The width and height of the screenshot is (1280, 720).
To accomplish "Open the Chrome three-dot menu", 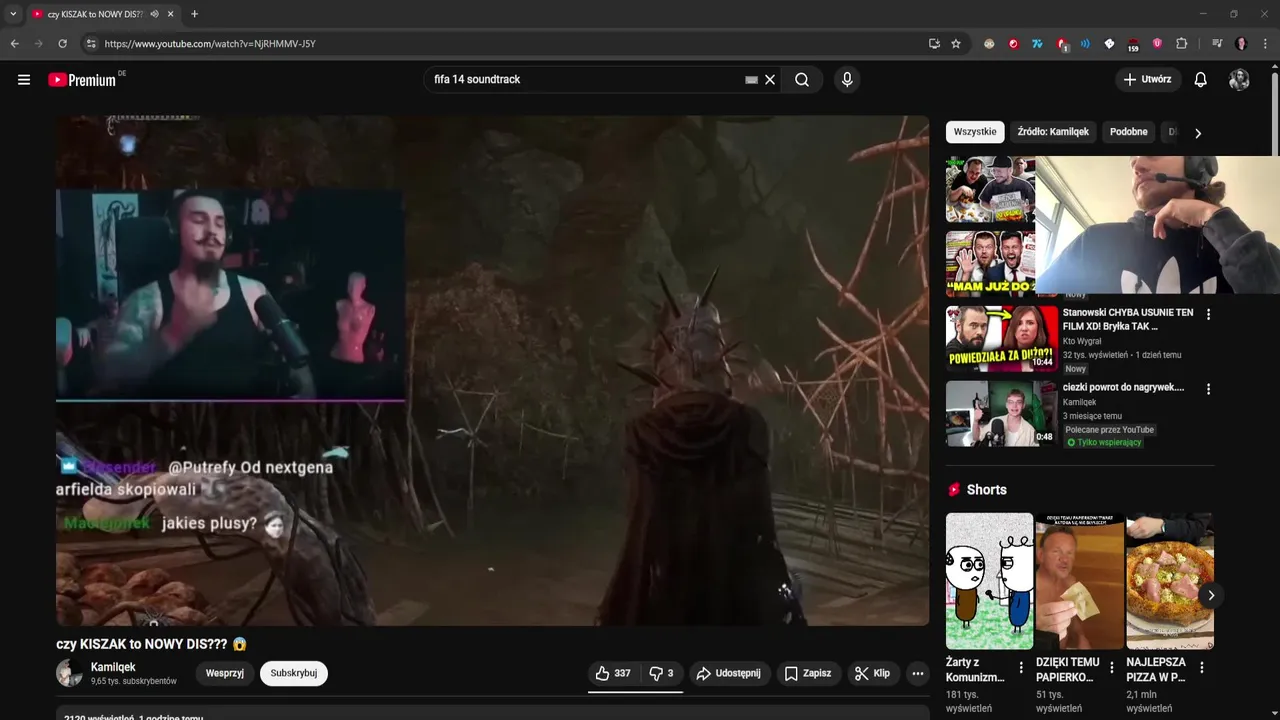I will (1266, 44).
